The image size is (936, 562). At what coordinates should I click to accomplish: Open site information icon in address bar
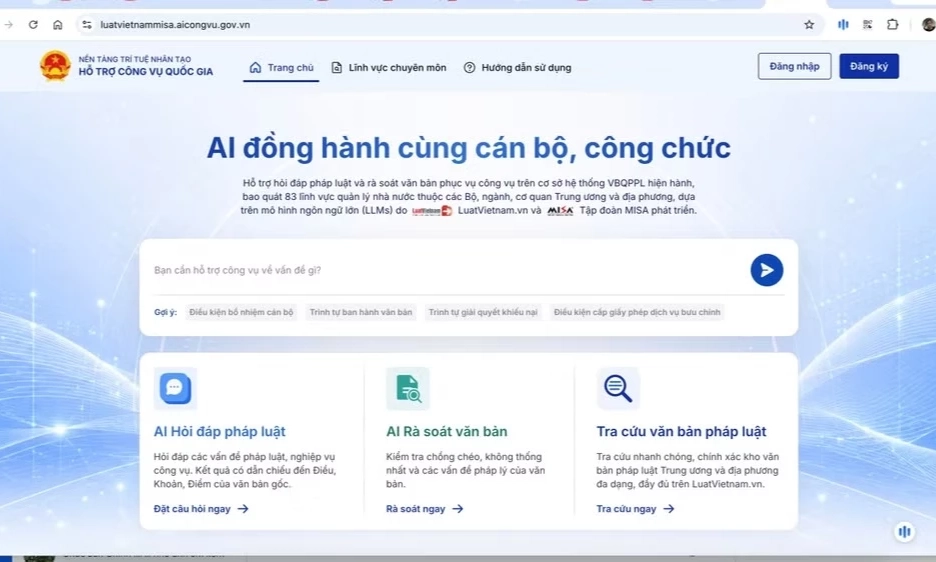[87, 24]
